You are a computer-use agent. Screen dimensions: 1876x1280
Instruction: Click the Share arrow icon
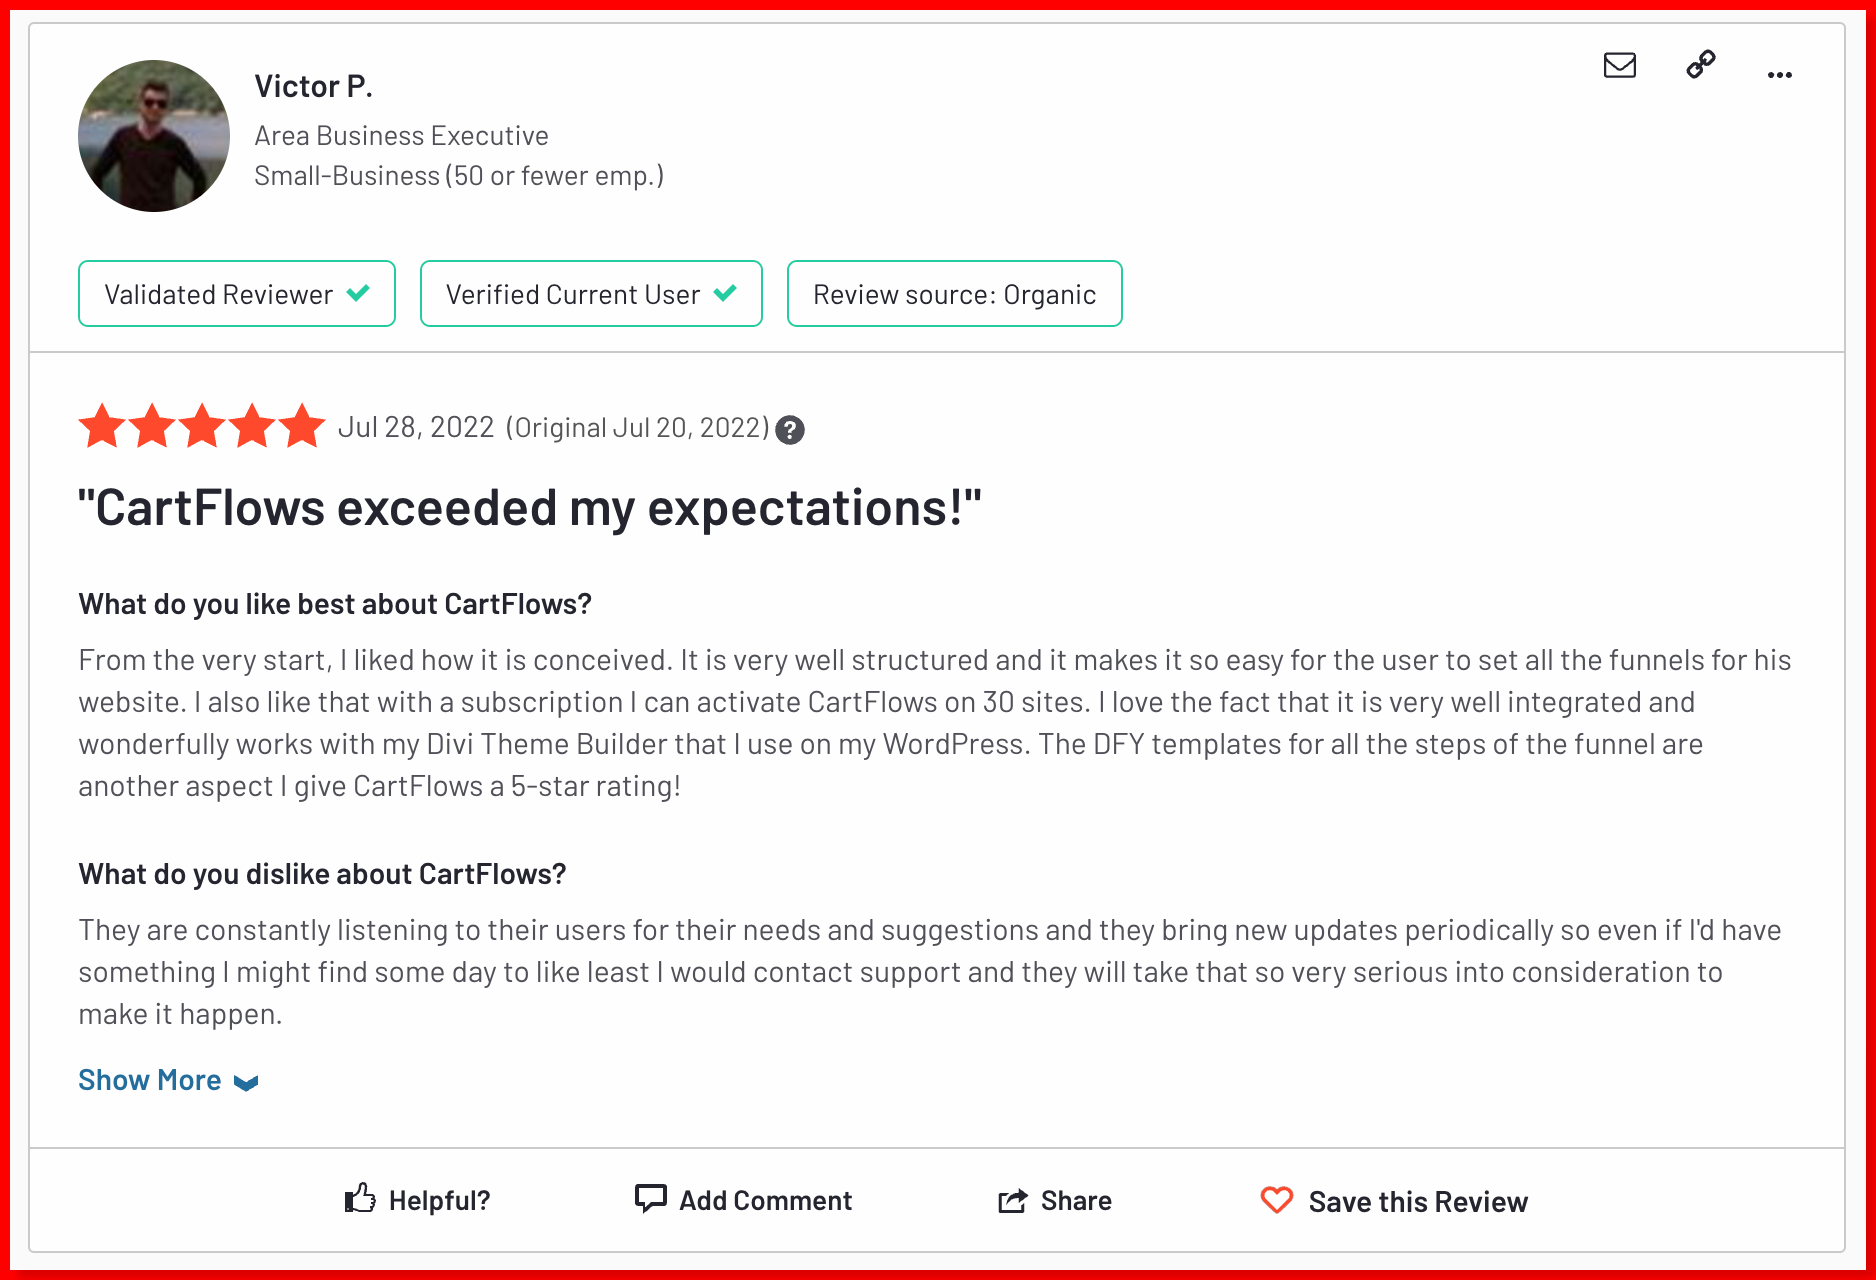(1012, 1200)
